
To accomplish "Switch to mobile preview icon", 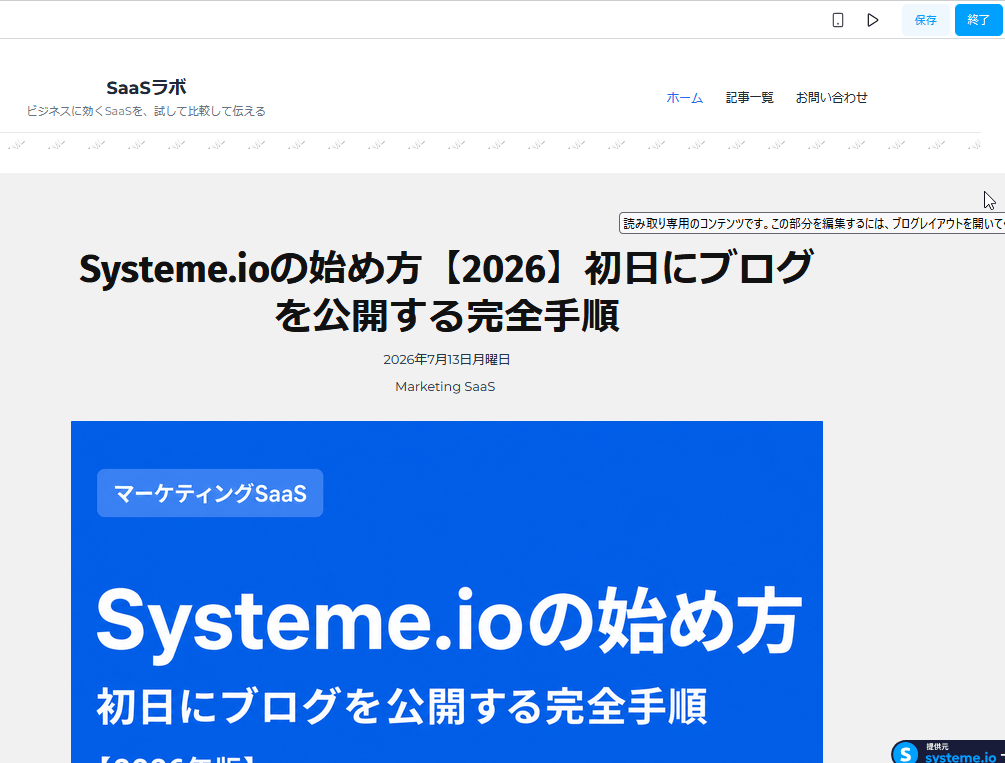I will pos(838,20).
